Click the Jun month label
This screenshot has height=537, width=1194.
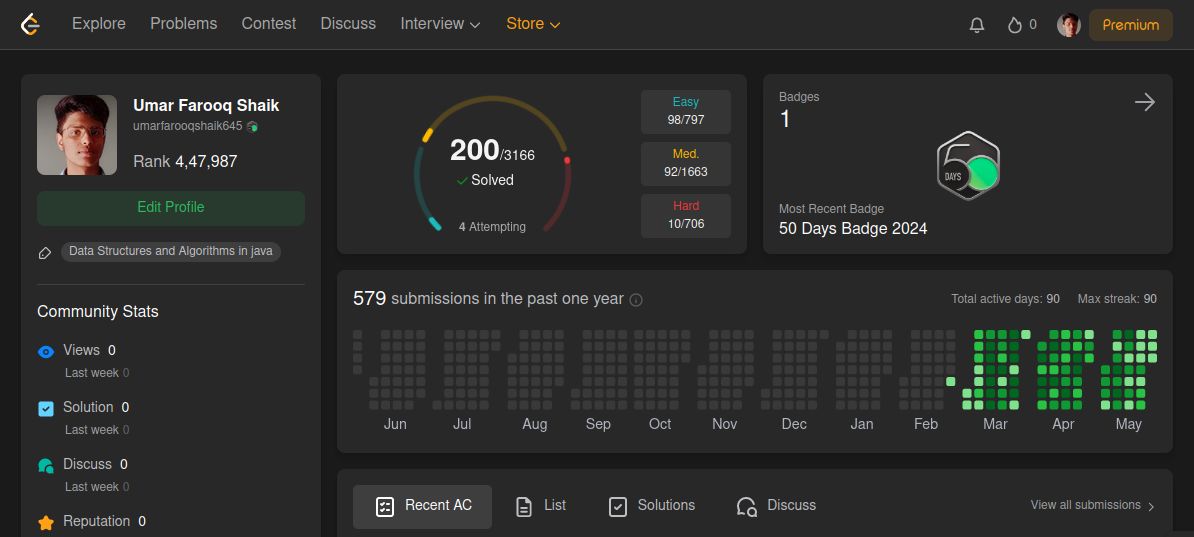pyautogui.click(x=394, y=425)
